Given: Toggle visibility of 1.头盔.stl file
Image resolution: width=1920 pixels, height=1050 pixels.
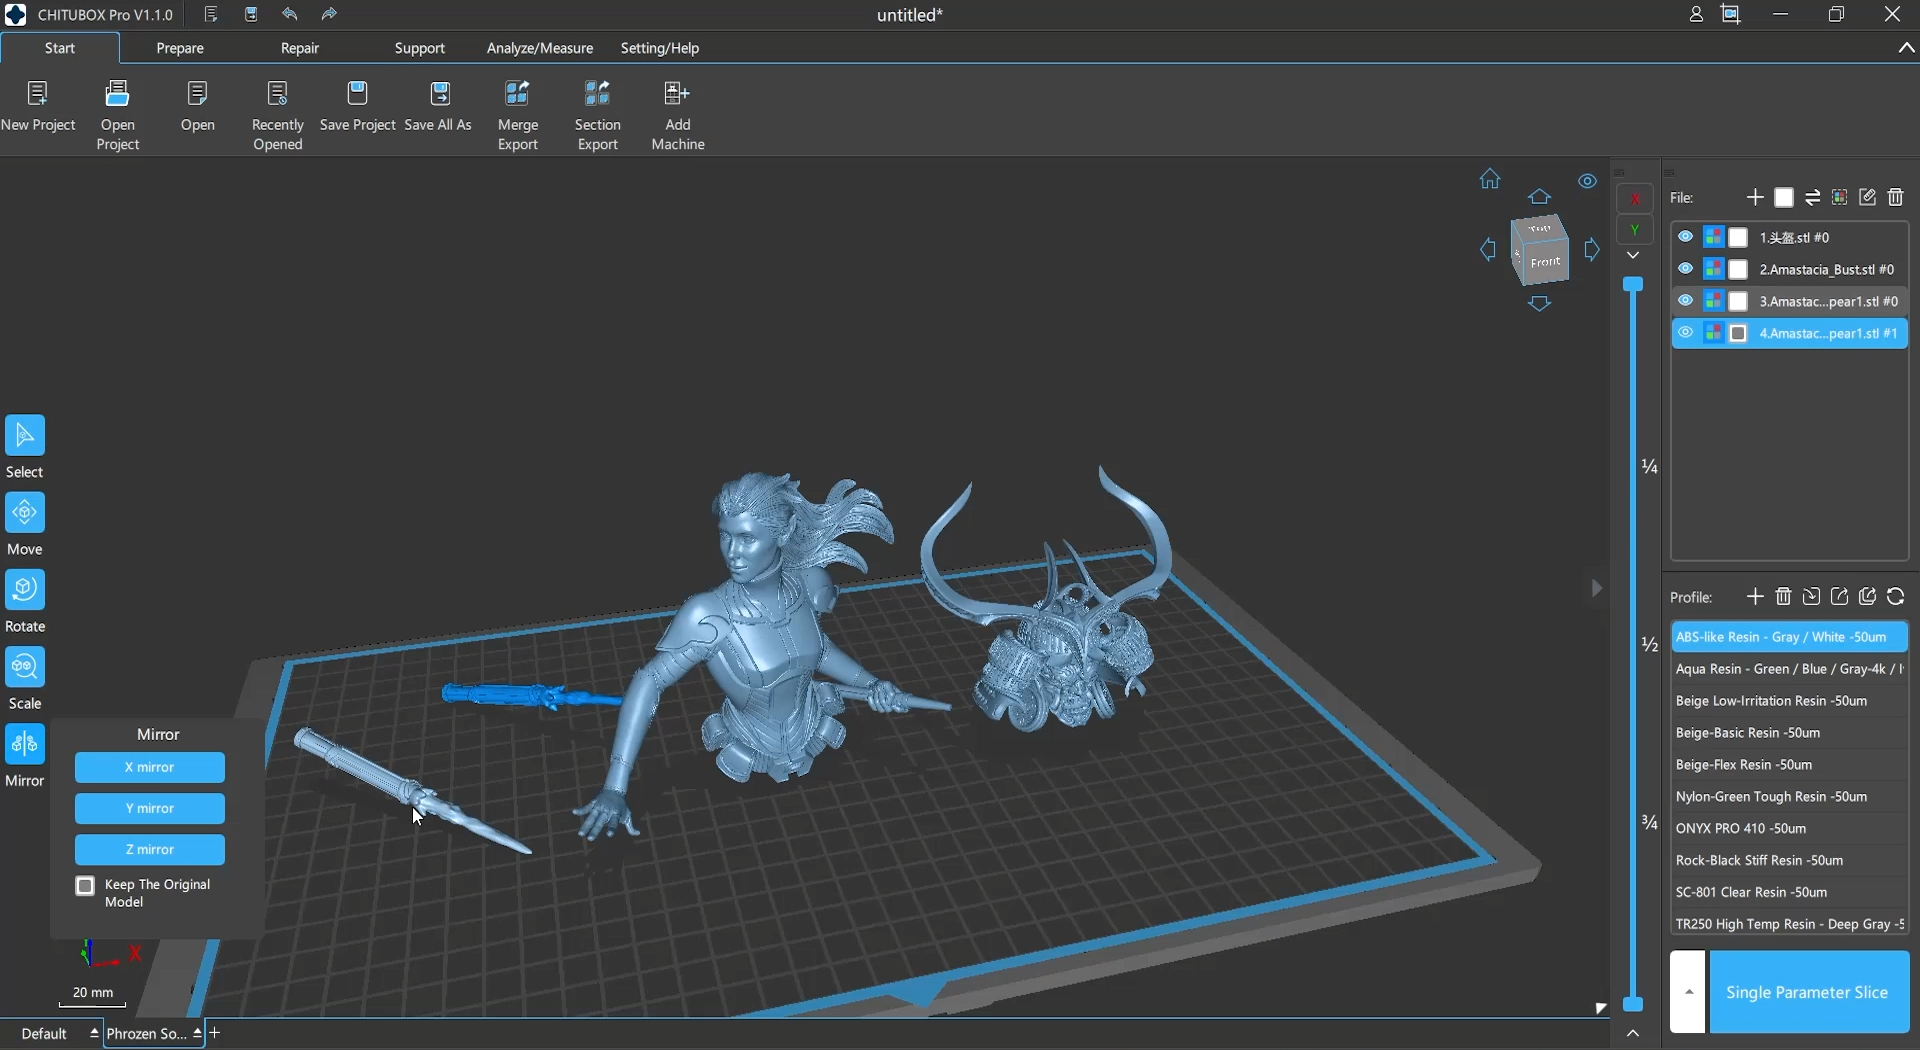Looking at the screenshot, I should 1686,237.
